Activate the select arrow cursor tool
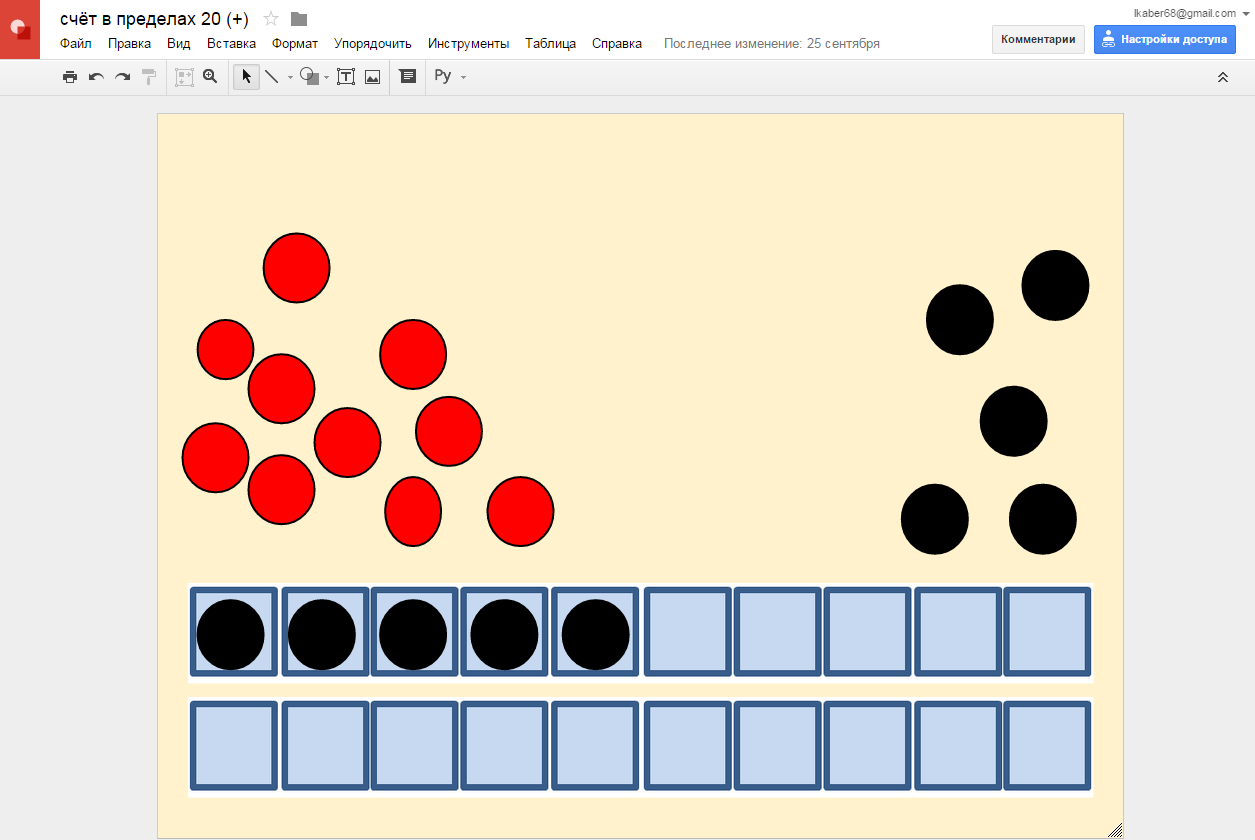Viewport: 1255px width, 840px height. click(x=246, y=77)
